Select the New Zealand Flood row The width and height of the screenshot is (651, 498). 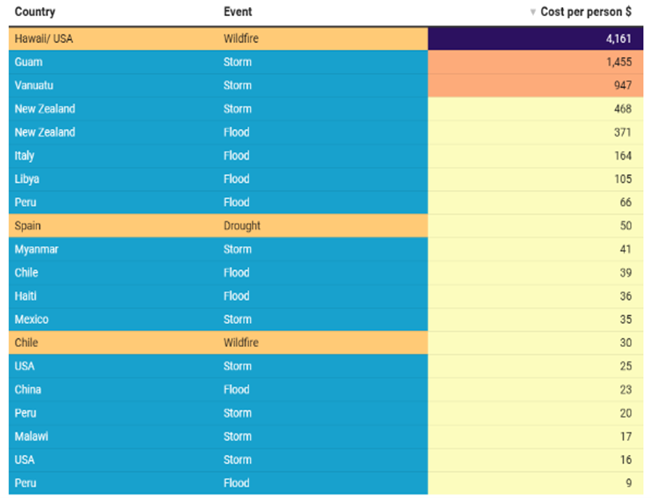(x=326, y=132)
